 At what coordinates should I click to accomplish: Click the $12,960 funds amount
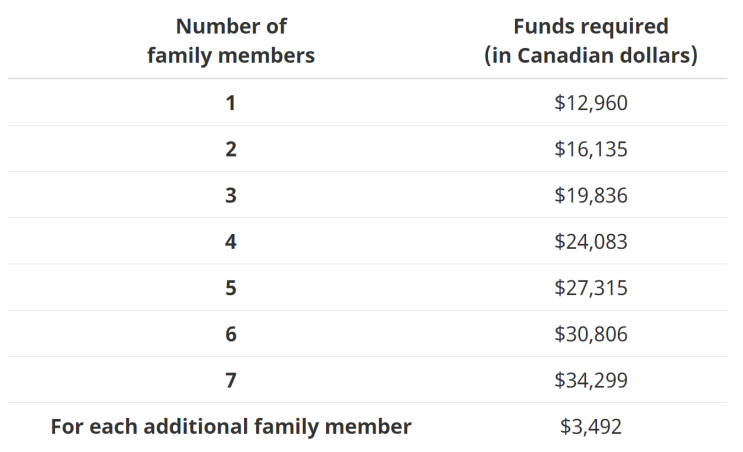(590, 103)
